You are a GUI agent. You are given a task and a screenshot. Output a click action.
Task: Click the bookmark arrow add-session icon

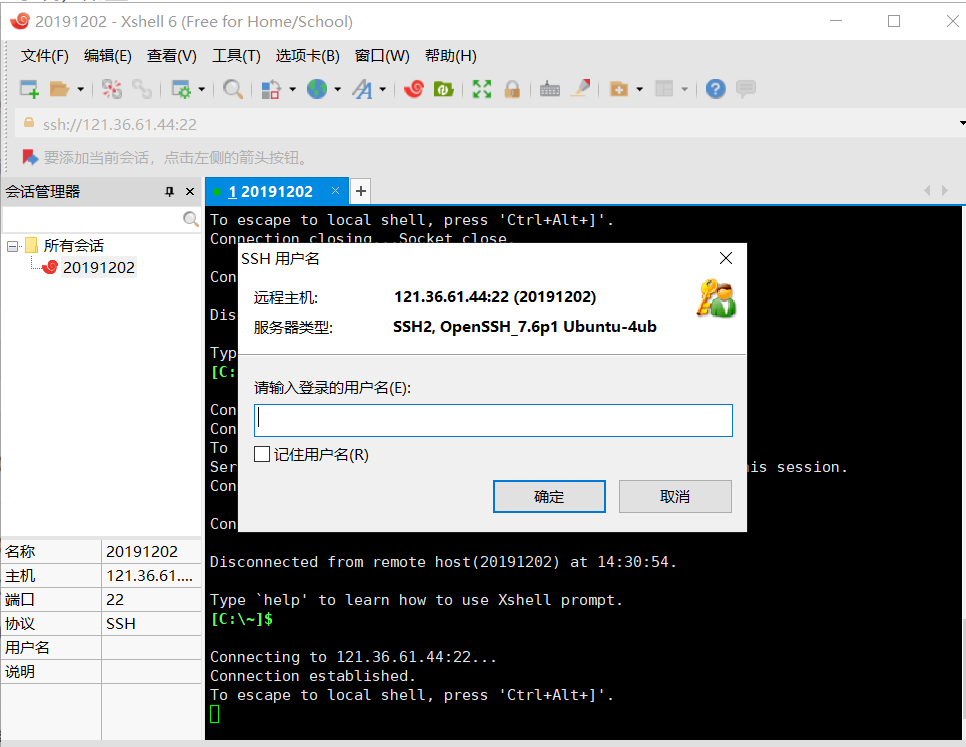coord(30,158)
